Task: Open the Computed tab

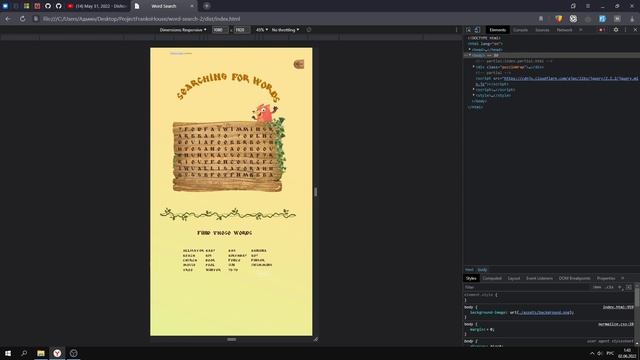Action: click(492, 278)
